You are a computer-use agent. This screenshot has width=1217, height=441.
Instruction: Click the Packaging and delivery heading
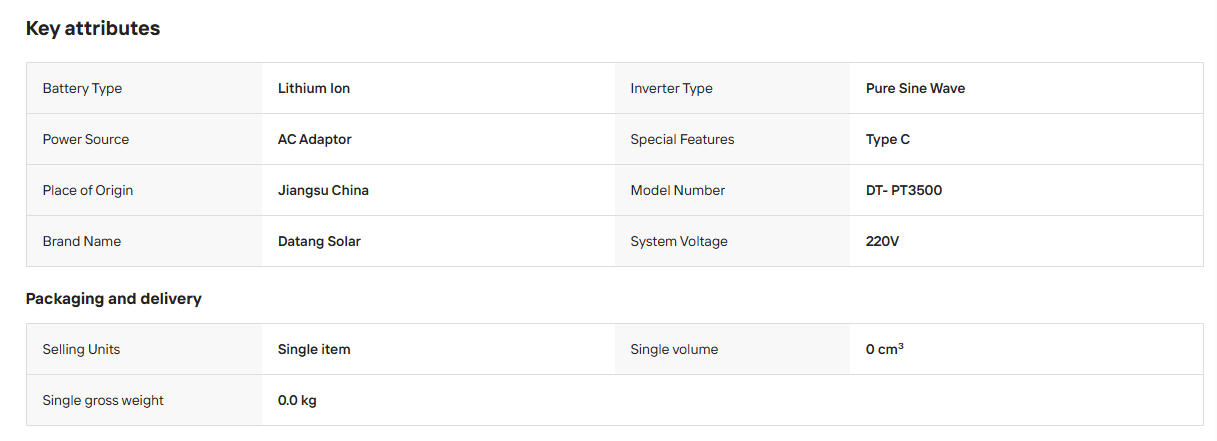point(114,299)
